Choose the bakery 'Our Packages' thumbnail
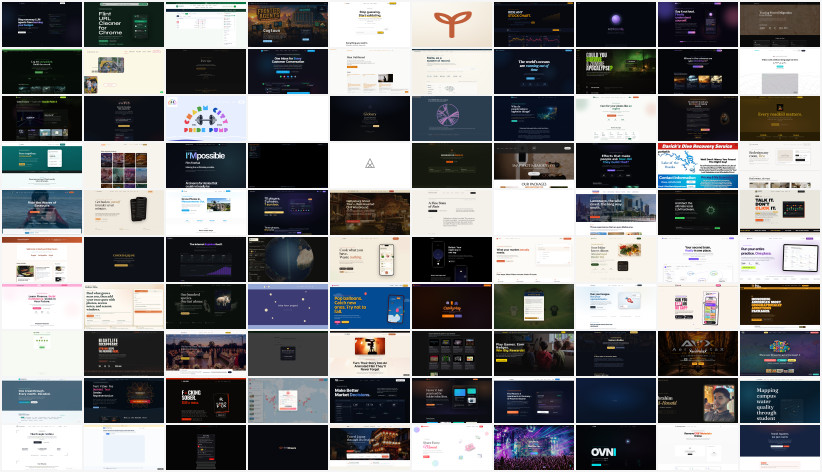Image resolution: width=822 pixels, height=472 pixels. [x=534, y=165]
